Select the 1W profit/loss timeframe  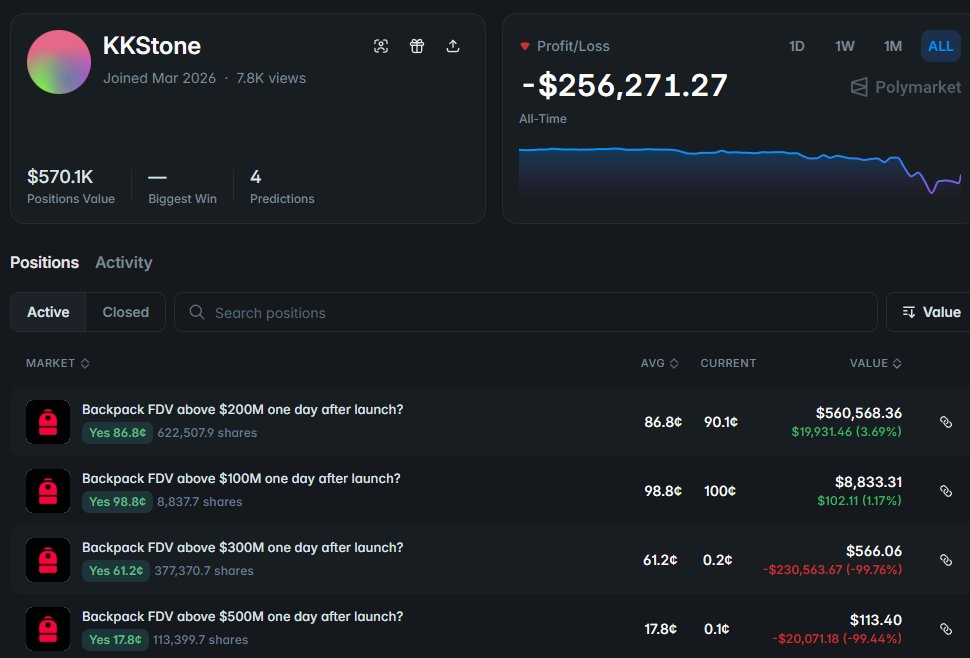pos(844,46)
